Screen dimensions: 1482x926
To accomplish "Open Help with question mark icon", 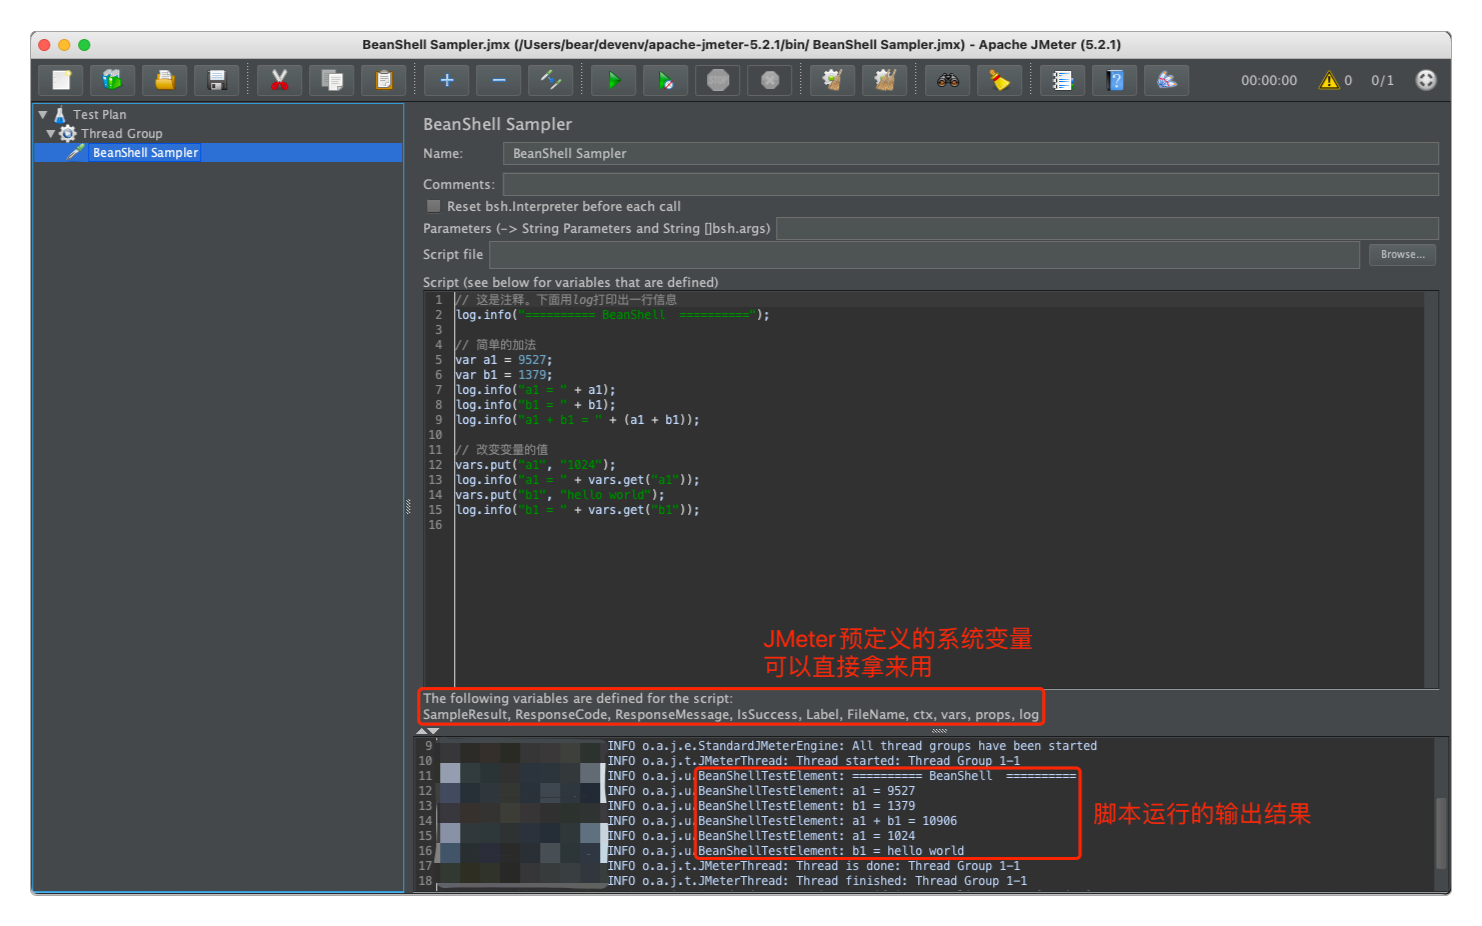I will click(x=1116, y=80).
